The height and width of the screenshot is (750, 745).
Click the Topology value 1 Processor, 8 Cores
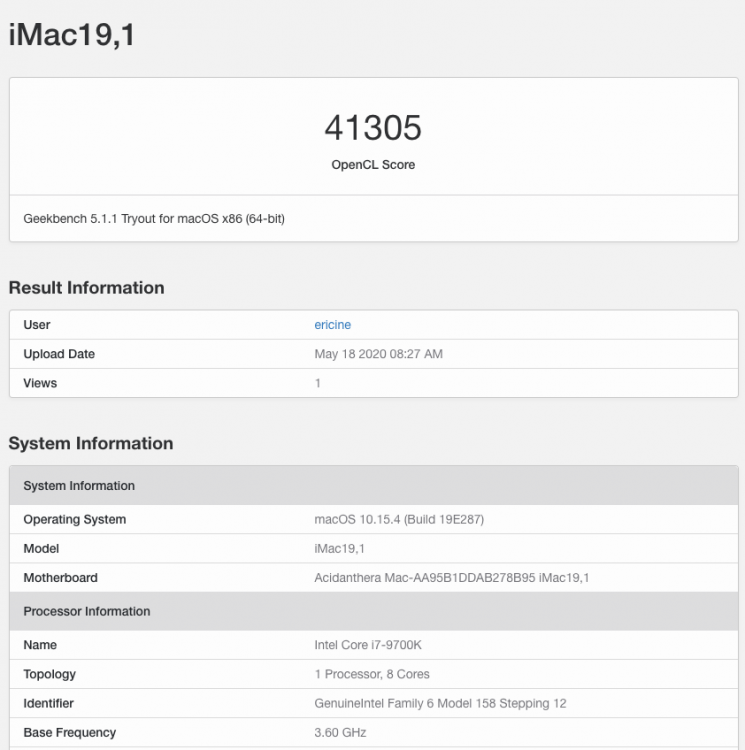(372, 674)
